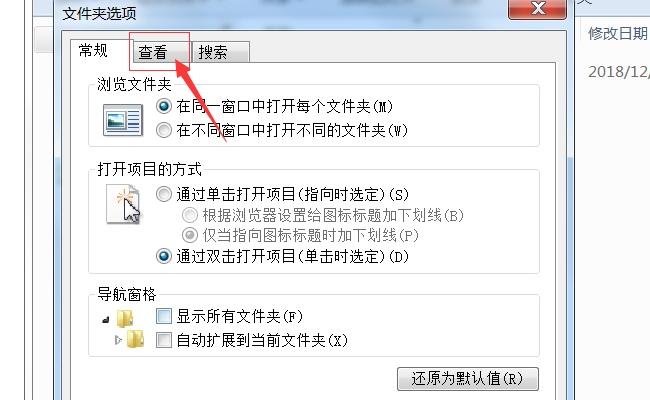Image resolution: width=650 pixels, height=400 pixels.
Task: Click the top navigation pane folder icon
Action: (x=124, y=319)
